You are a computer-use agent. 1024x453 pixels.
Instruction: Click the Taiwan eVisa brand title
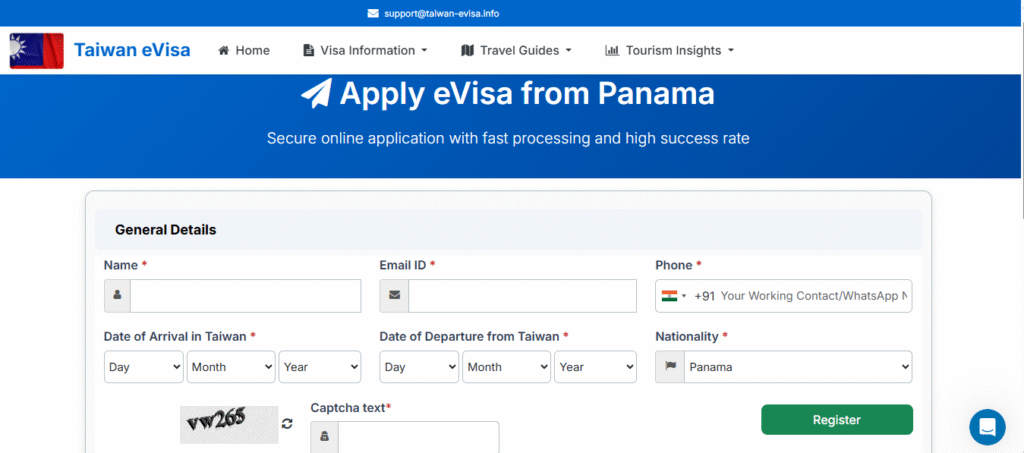tap(132, 50)
